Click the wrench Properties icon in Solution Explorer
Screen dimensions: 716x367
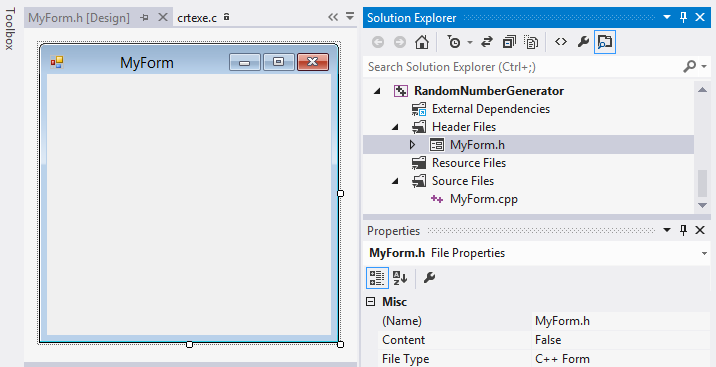pos(583,42)
